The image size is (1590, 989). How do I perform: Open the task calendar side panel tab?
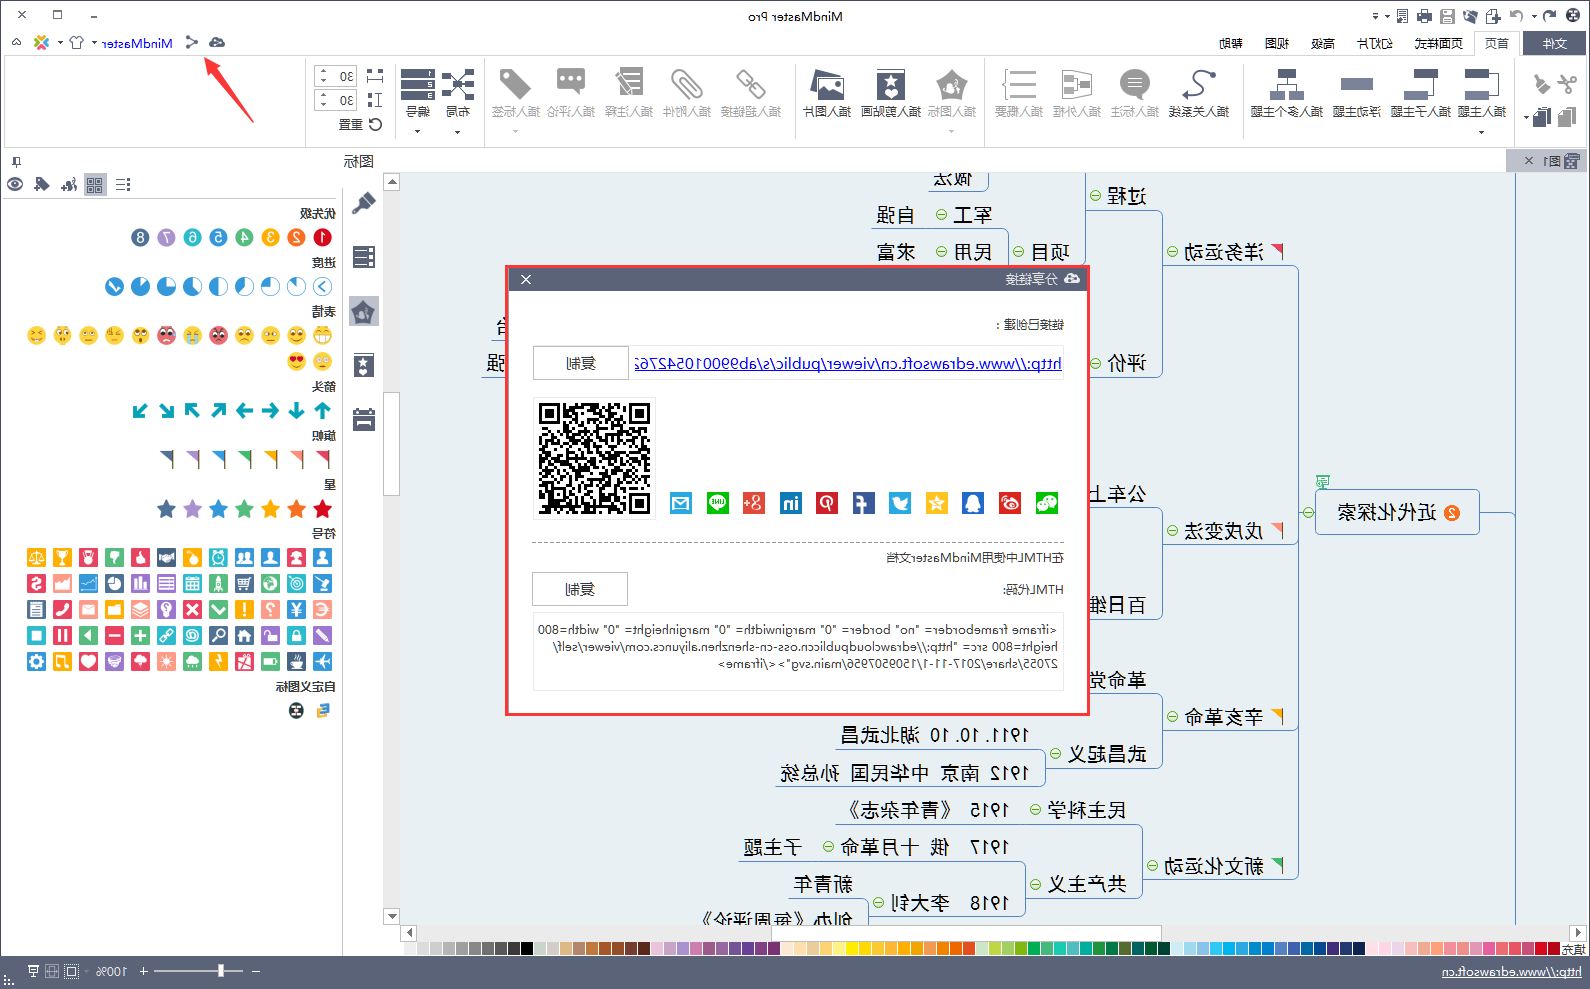pos(364,419)
